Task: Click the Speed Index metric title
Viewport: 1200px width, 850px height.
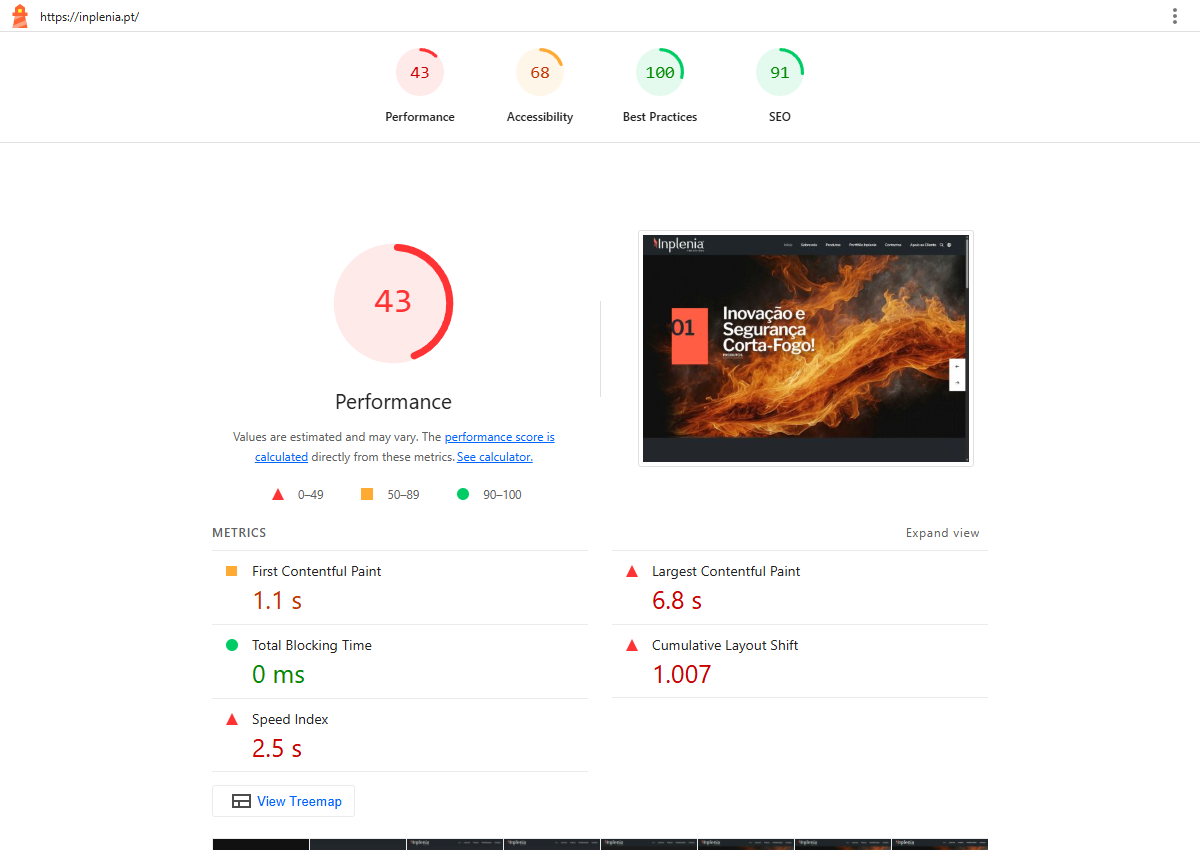Action: point(290,719)
